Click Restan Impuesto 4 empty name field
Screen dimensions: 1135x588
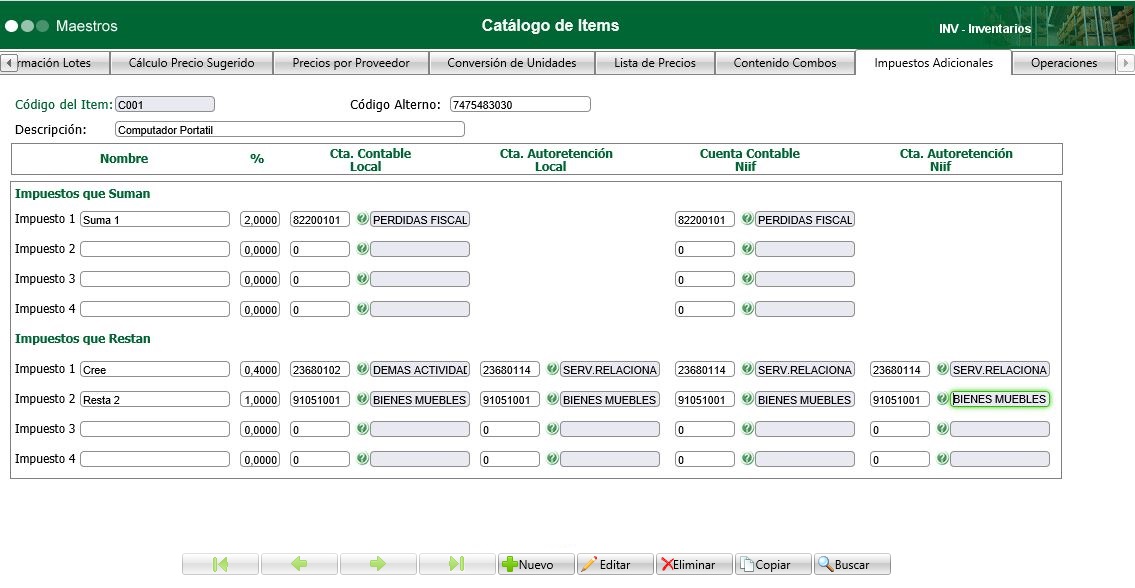click(155, 459)
